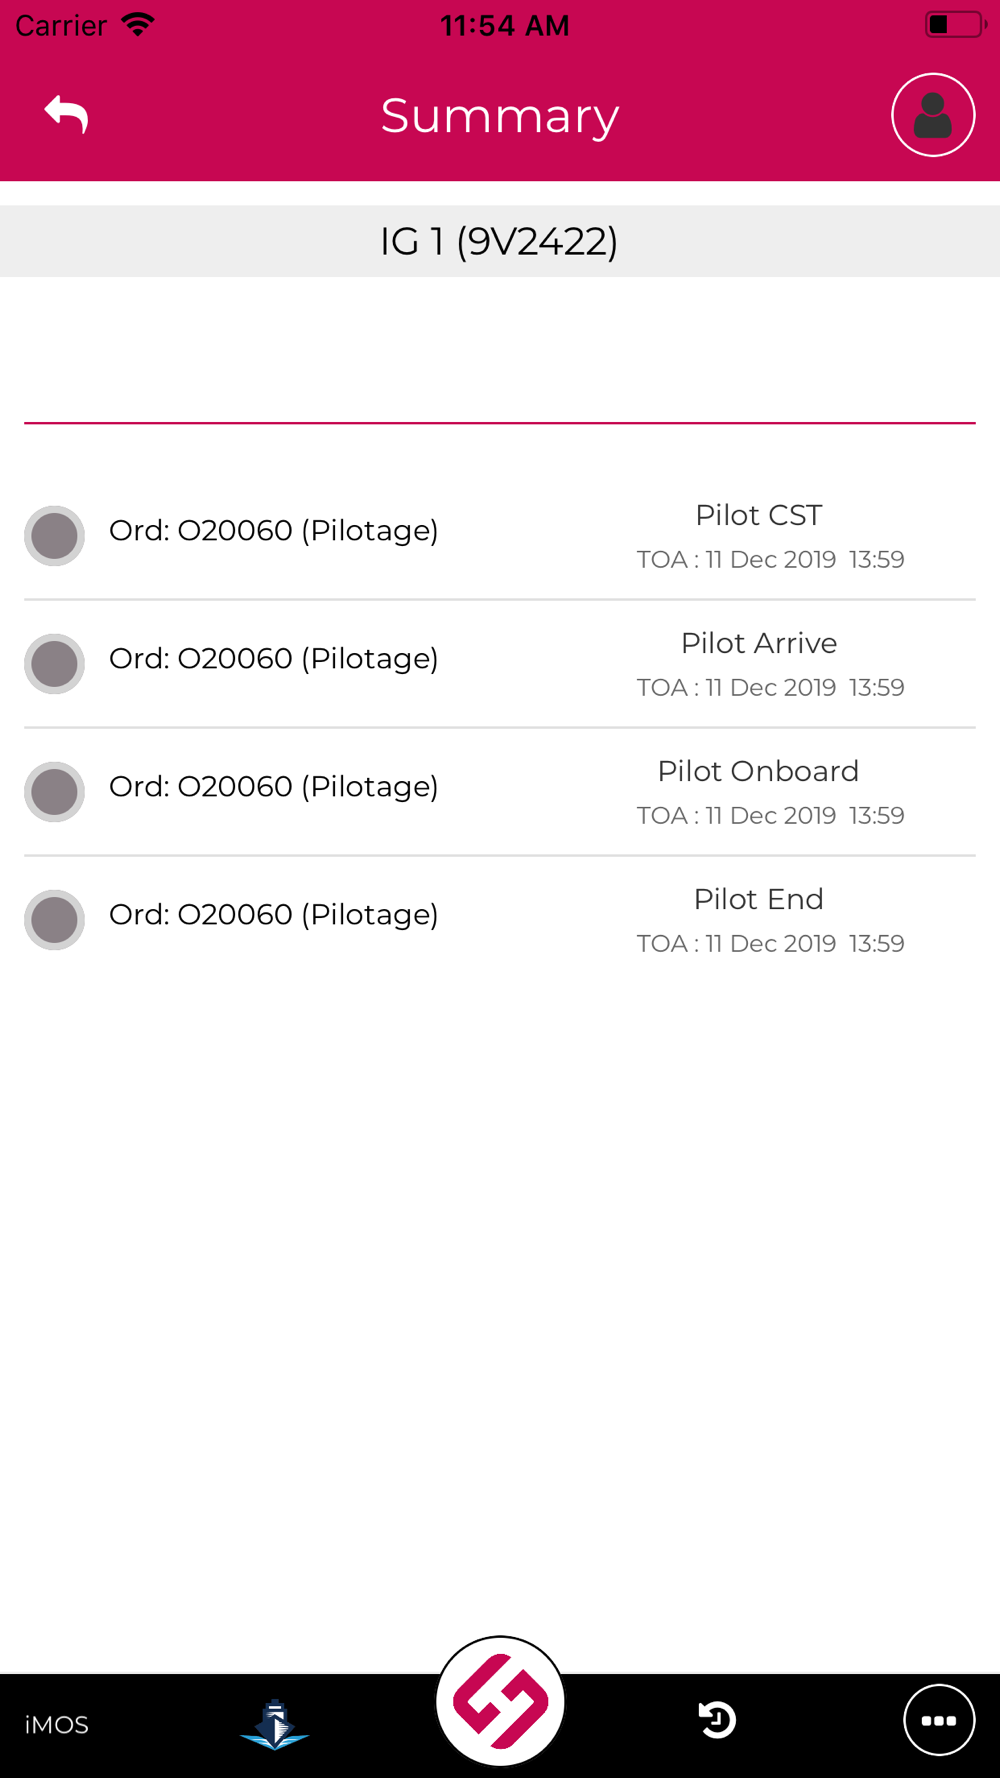Open the user profile icon
The width and height of the screenshot is (1000, 1778).
pos(932,115)
